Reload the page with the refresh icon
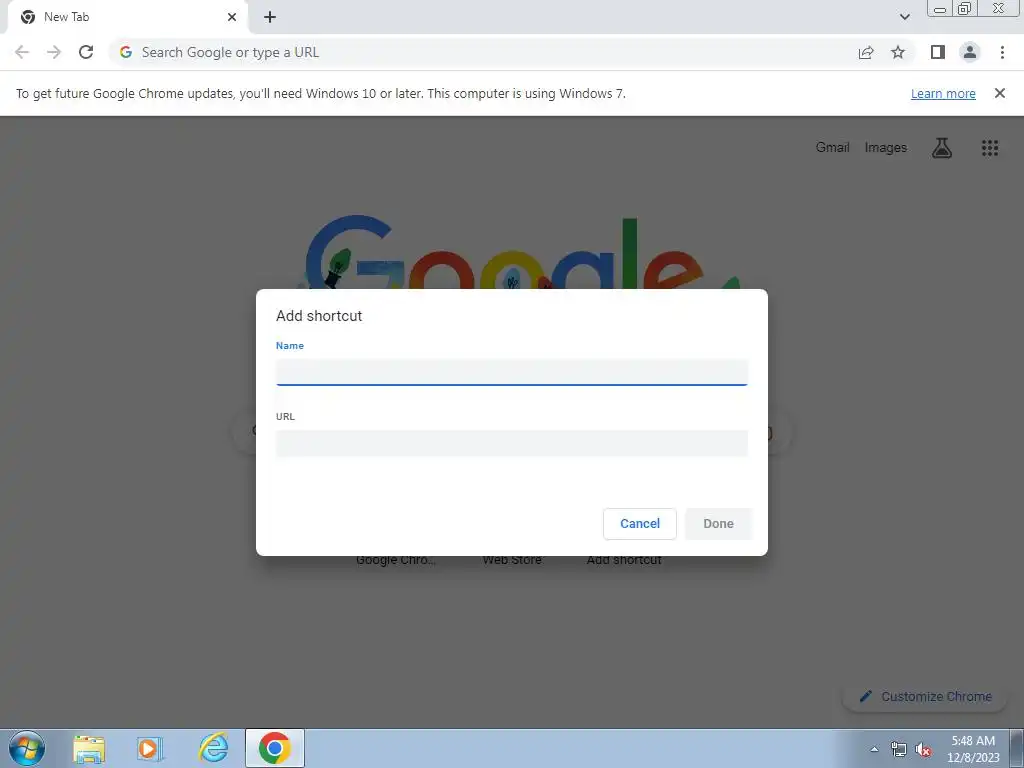 pos(86,52)
